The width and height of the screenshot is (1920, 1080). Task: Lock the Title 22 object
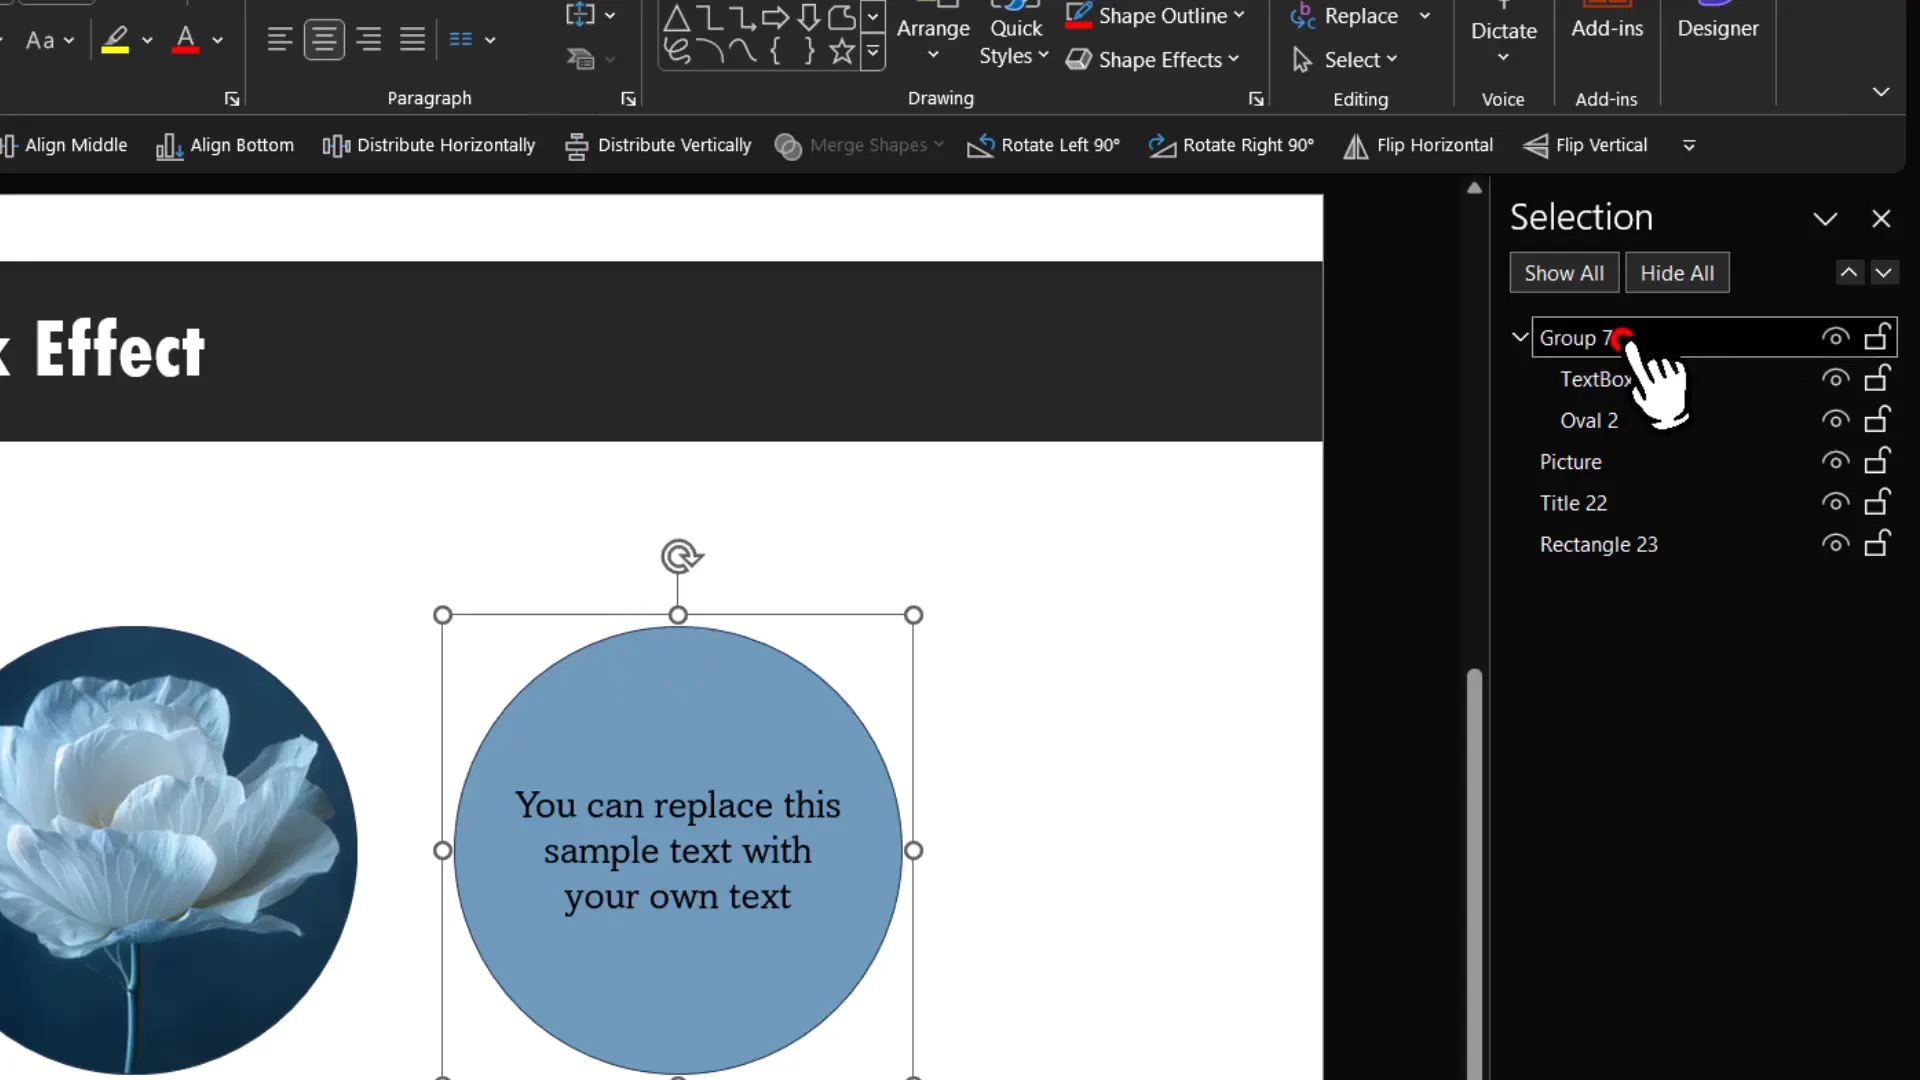tap(1877, 501)
